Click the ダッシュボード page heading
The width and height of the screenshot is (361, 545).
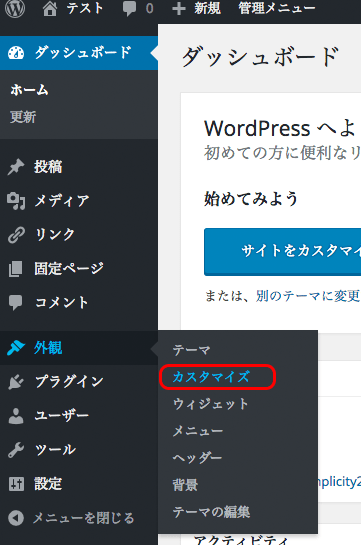pyautogui.click(x=261, y=57)
